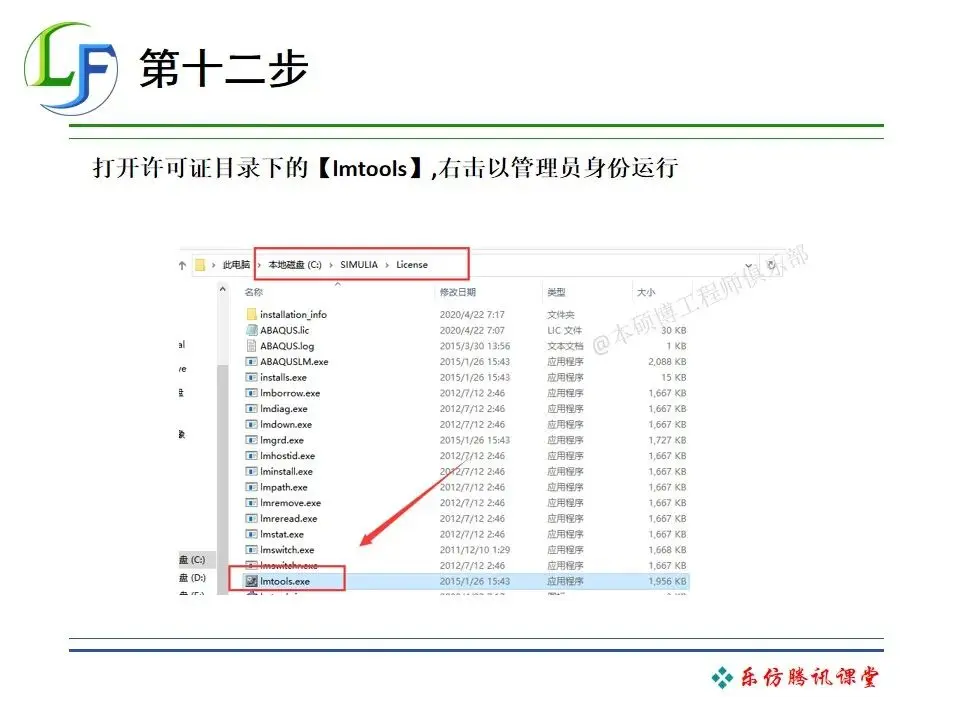
Task: Select the lmtools.exe program icon
Action: tap(251, 581)
